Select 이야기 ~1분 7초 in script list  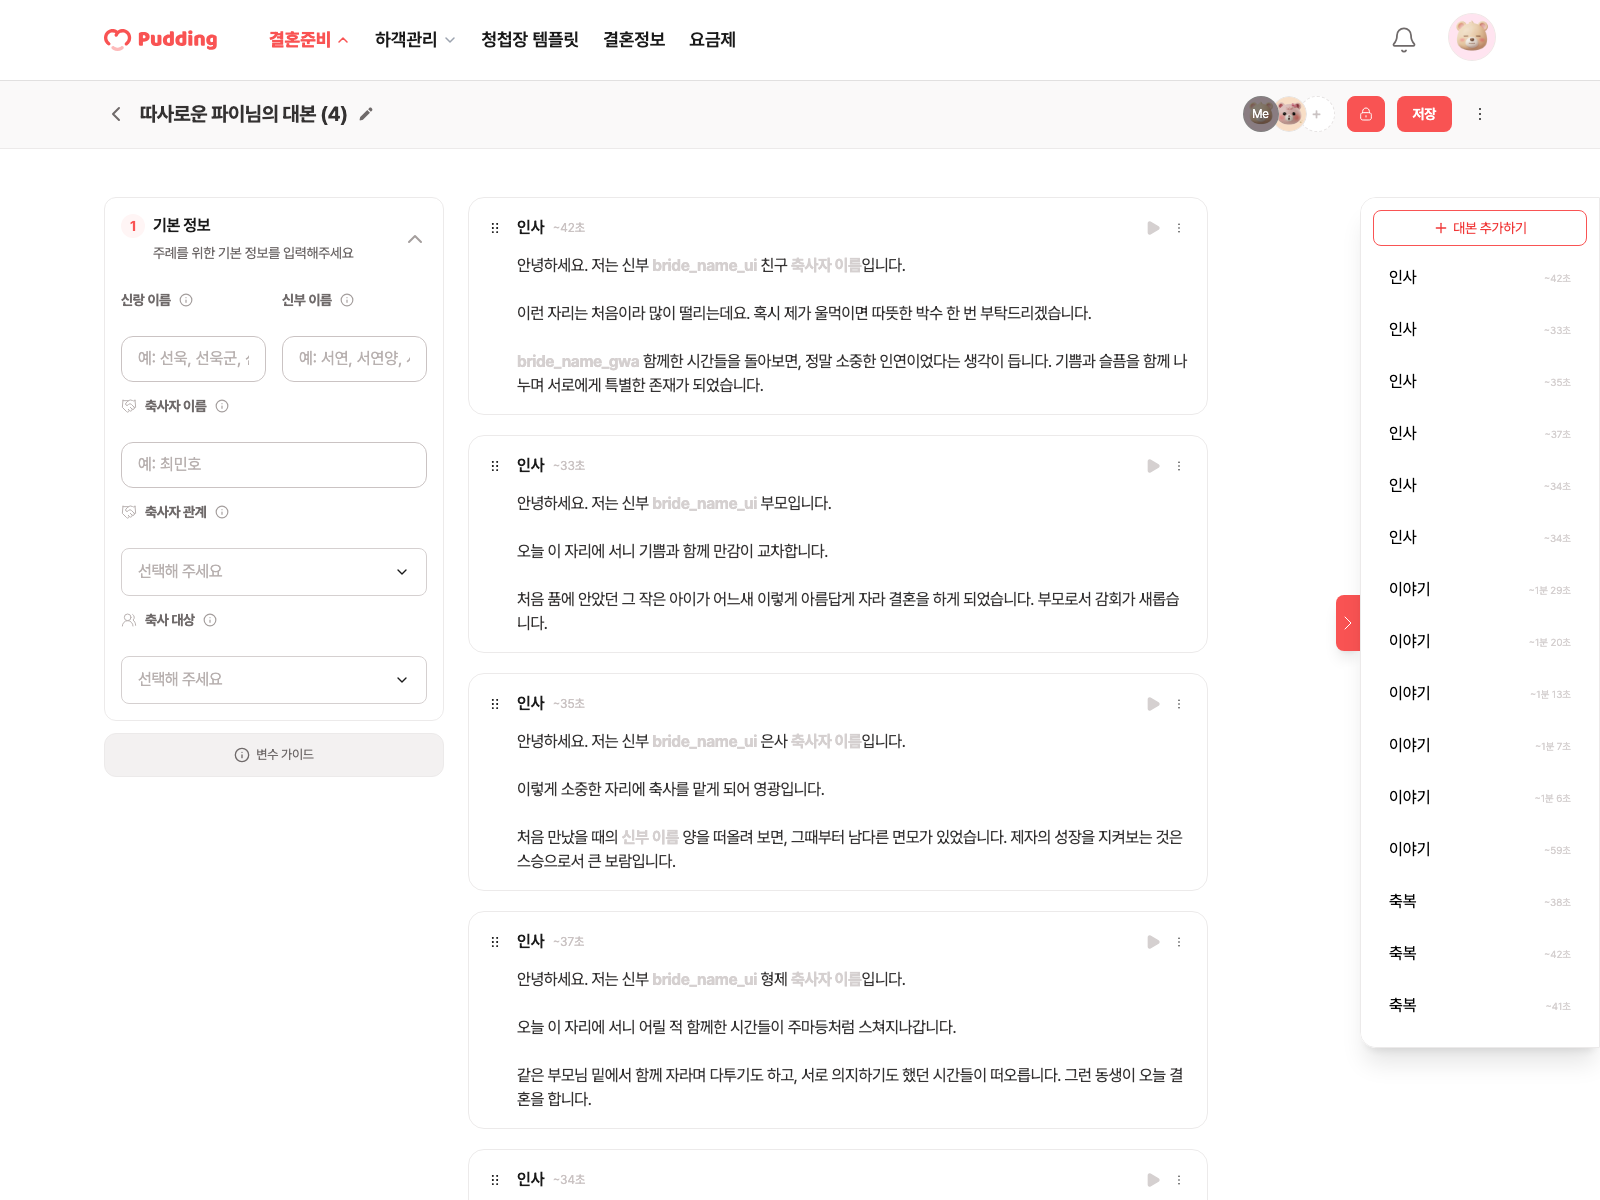click(1480, 746)
